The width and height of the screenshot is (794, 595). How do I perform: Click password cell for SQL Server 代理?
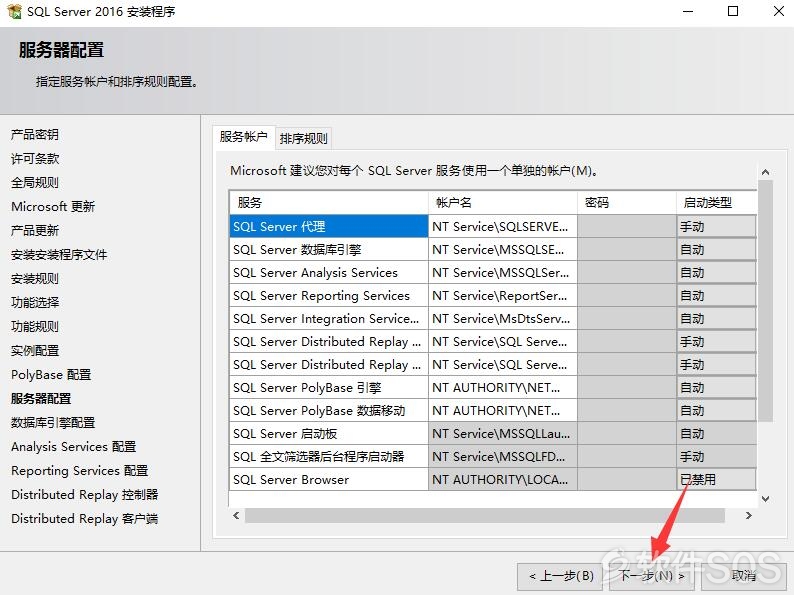coord(627,226)
